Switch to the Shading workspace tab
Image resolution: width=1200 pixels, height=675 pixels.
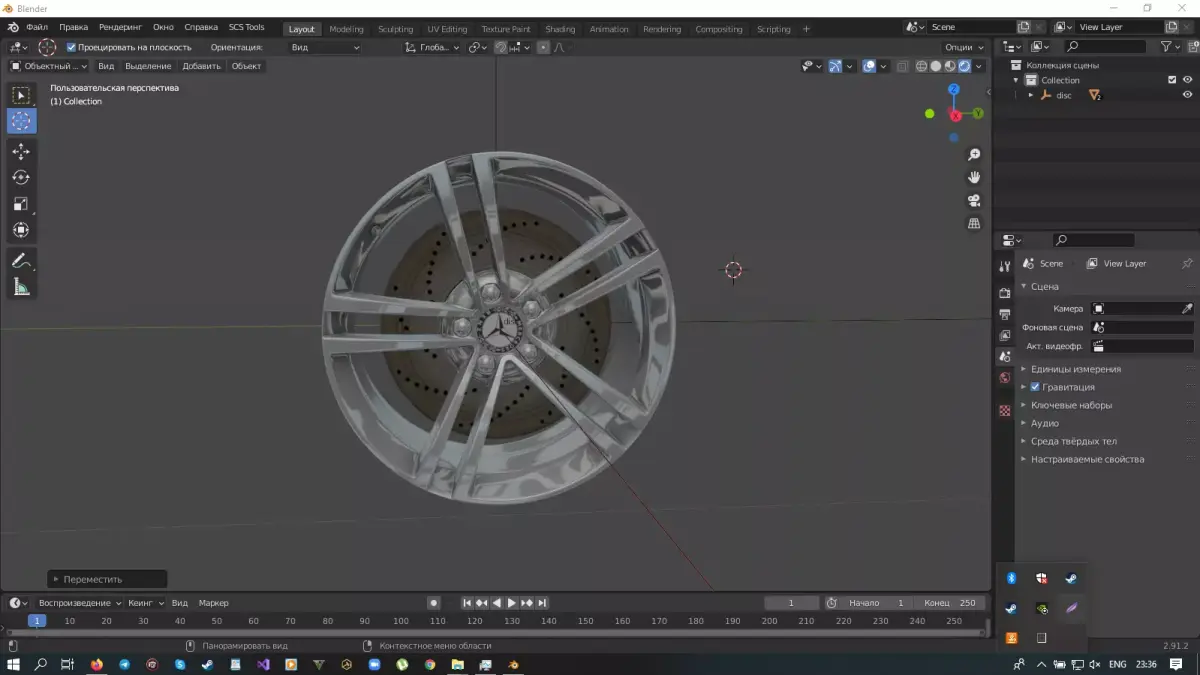[560, 29]
